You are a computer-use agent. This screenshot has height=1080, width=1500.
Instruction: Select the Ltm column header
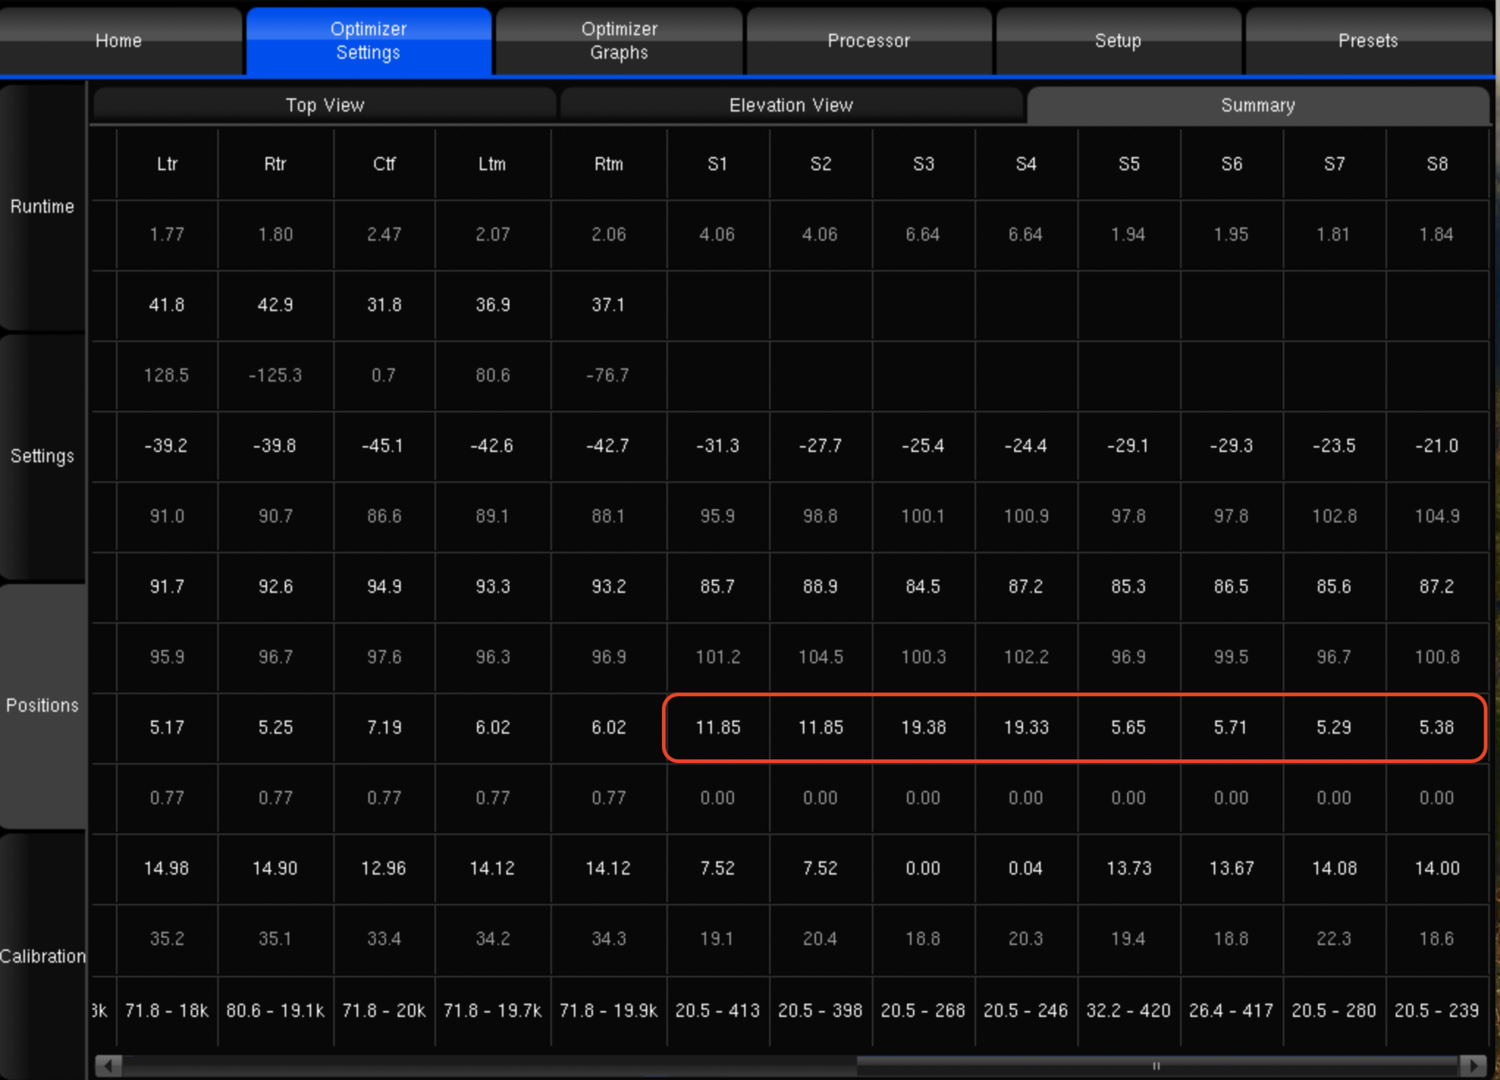tap(492, 164)
